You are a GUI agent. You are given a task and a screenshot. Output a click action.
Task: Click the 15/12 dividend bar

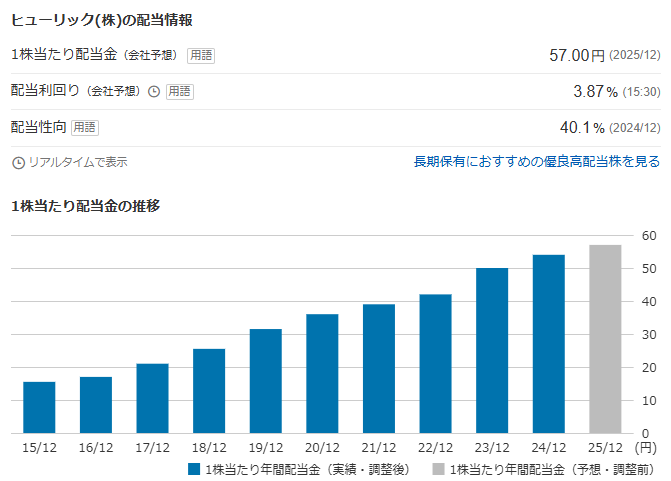click(39, 407)
